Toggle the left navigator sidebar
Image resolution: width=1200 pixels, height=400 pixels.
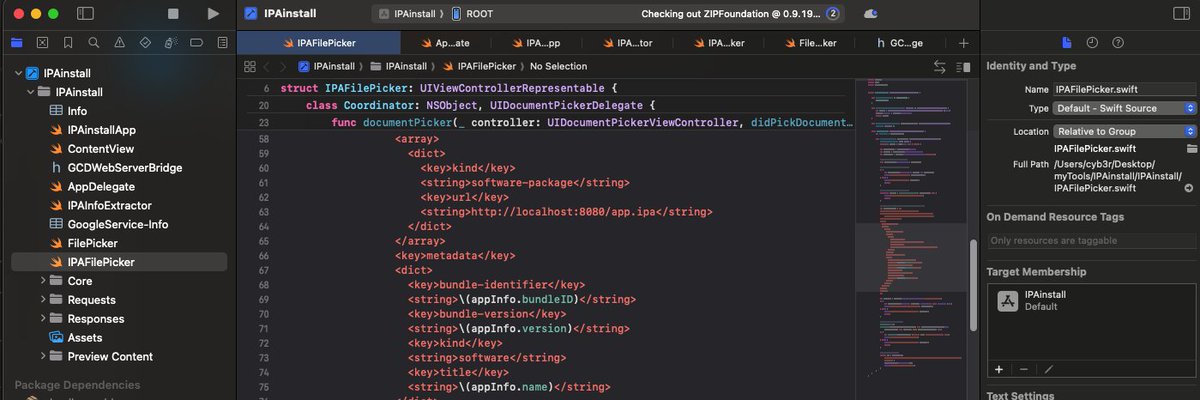click(85, 14)
